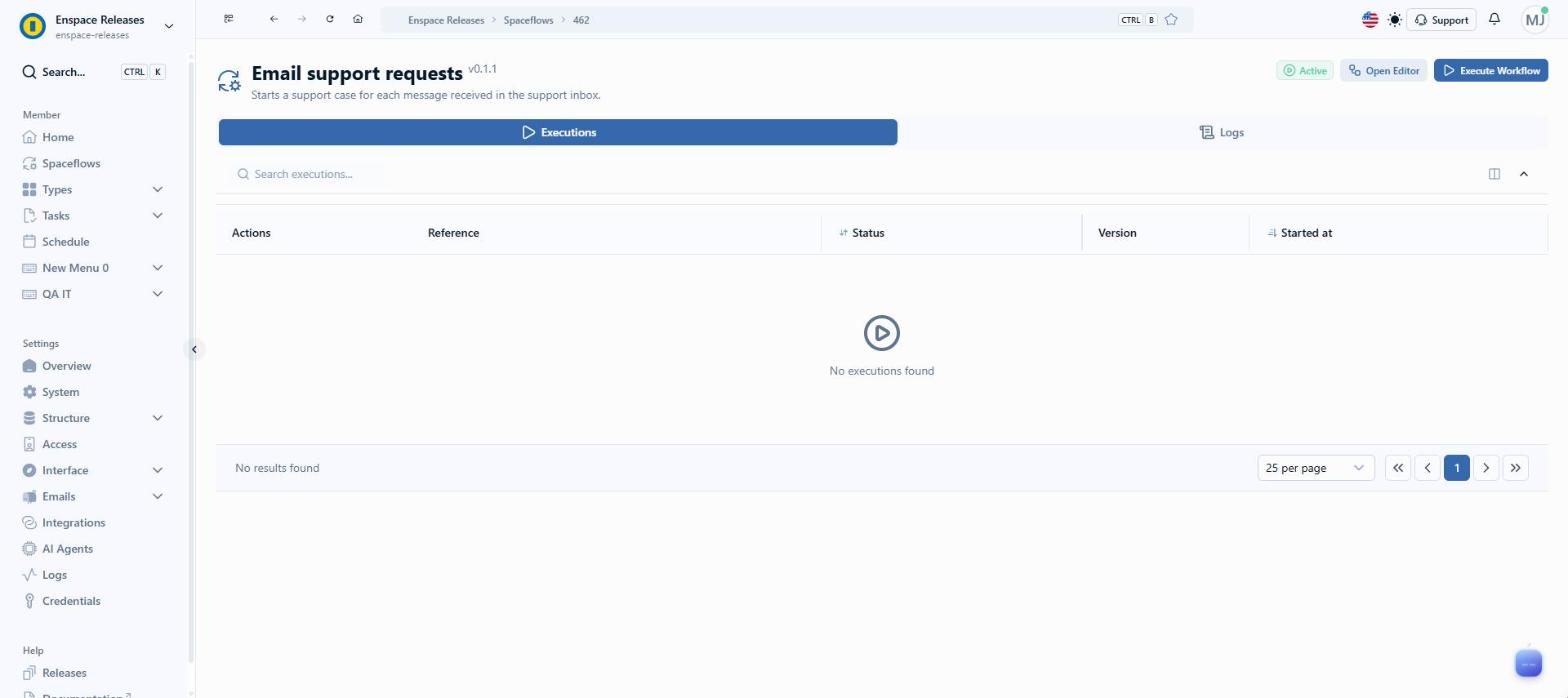Click the Version column header
The image size is (1568, 698).
pos(1117,233)
